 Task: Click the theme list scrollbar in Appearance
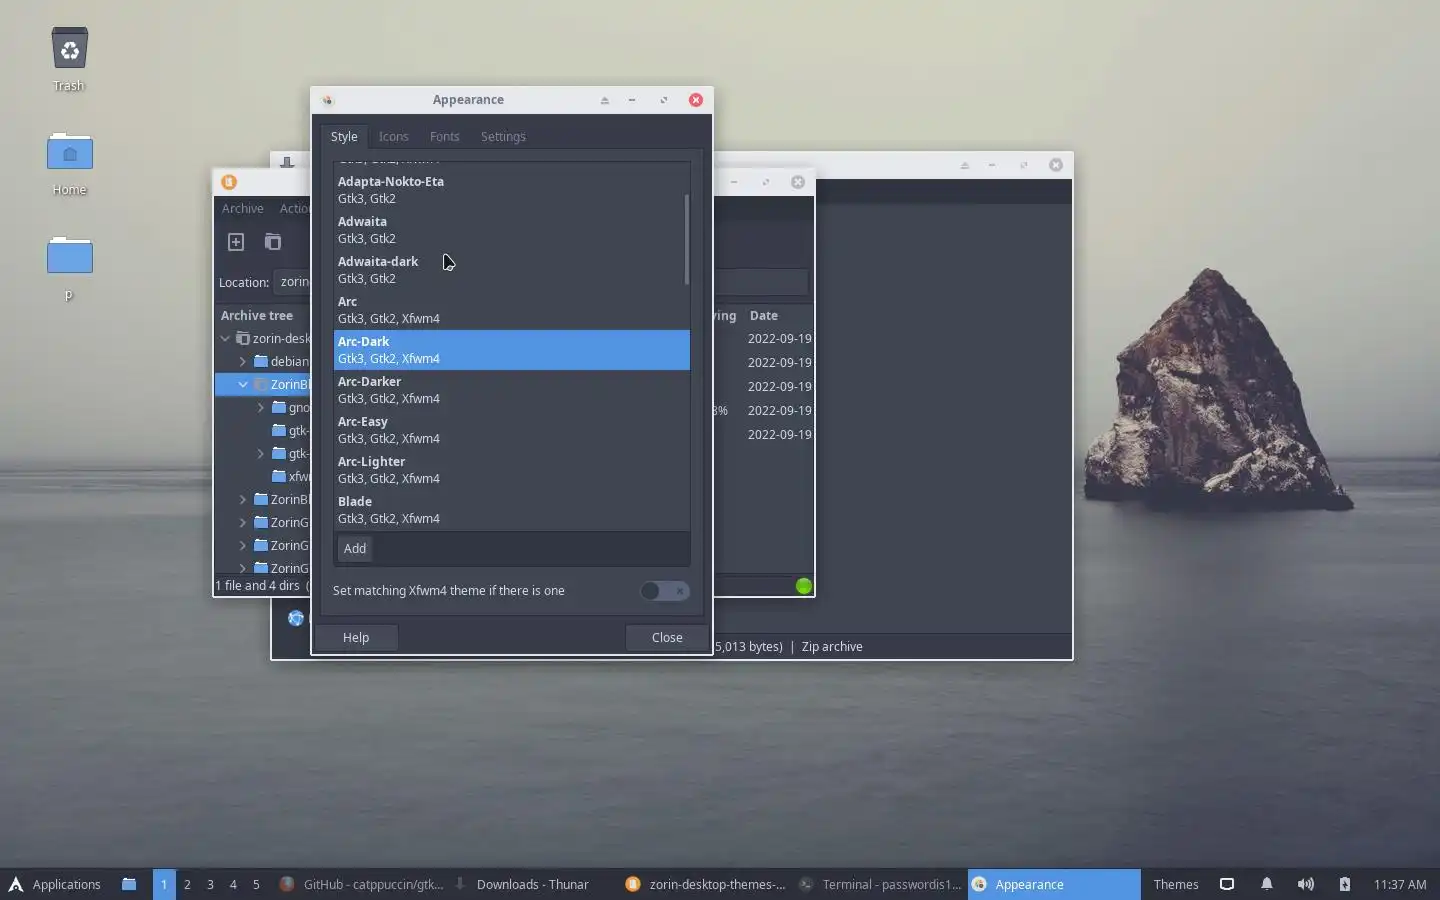pyautogui.click(x=687, y=240)
